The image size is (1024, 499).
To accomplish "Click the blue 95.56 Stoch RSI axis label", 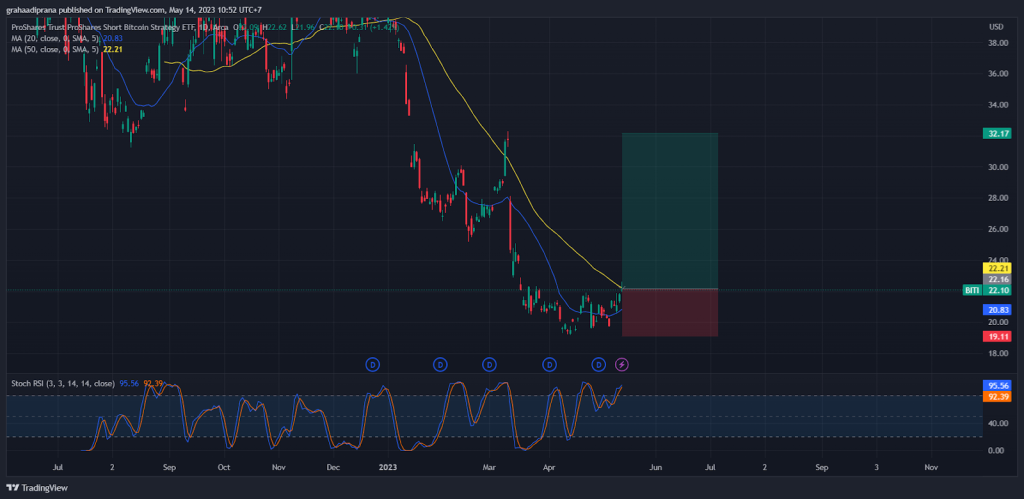I will 997,385.
